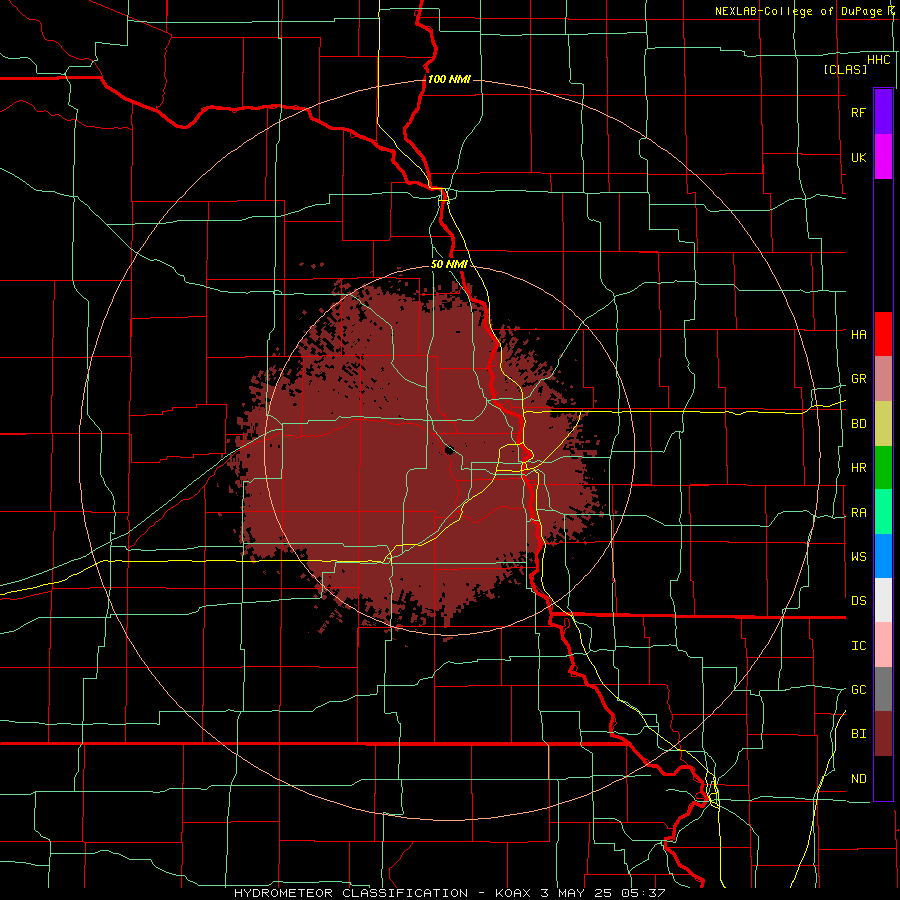Screen dimensions: 900x900
Task: Pick the RA light green legend swatch
Action: pos(883,512)
